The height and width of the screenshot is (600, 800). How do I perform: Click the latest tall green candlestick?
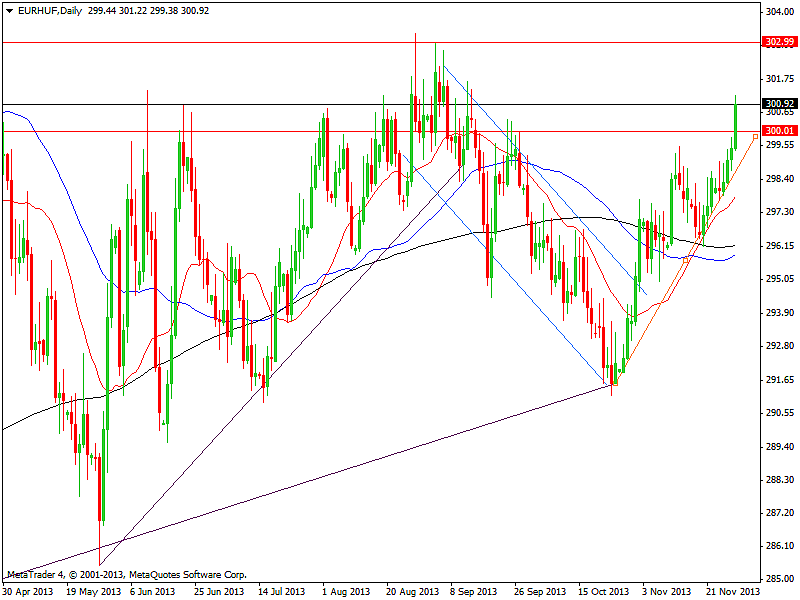point(735,124)
